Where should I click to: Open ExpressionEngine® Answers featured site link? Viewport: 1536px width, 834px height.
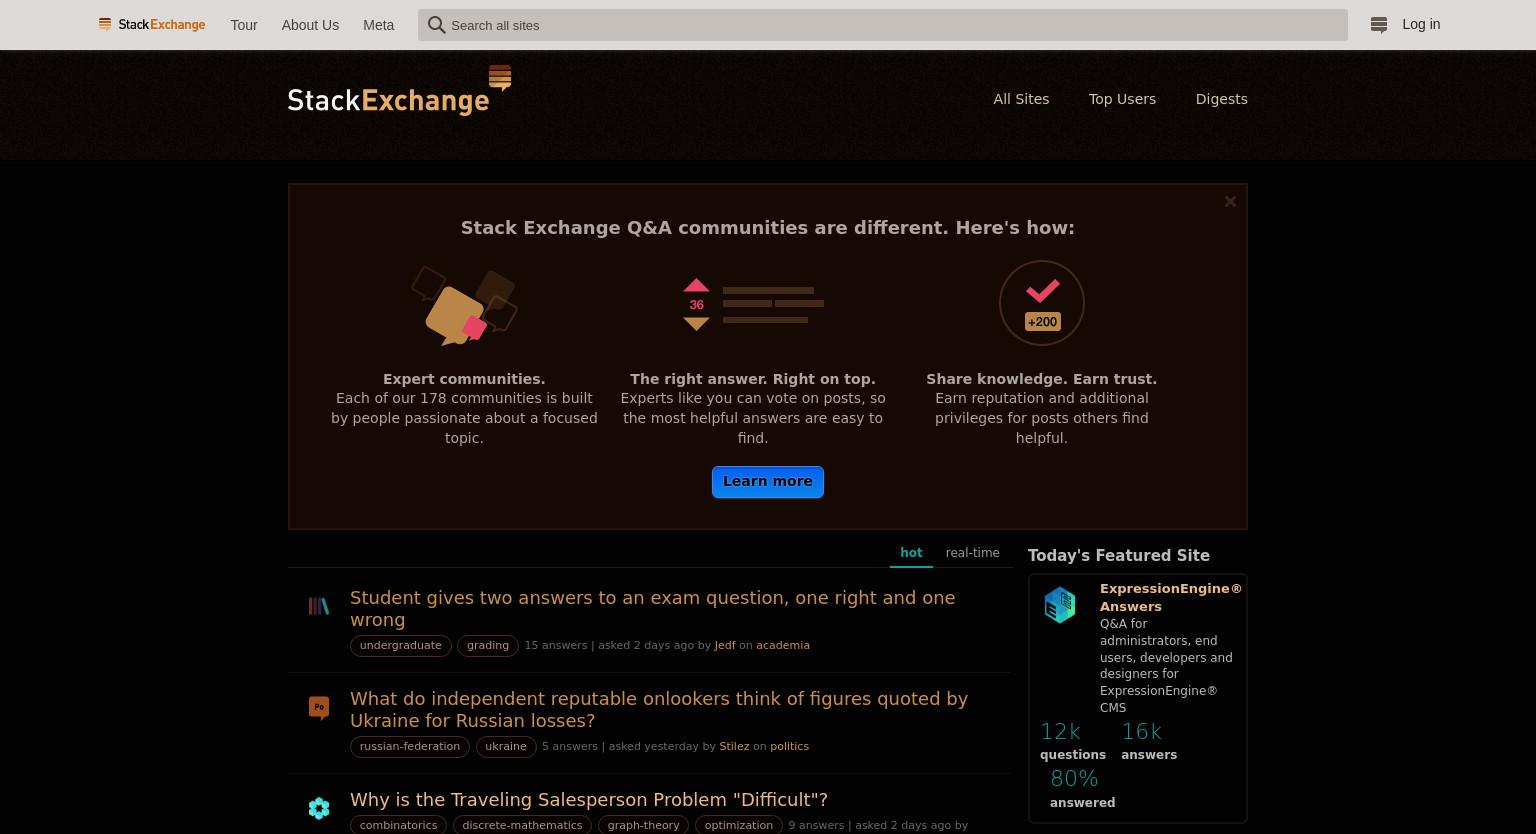coord(1171,597)
